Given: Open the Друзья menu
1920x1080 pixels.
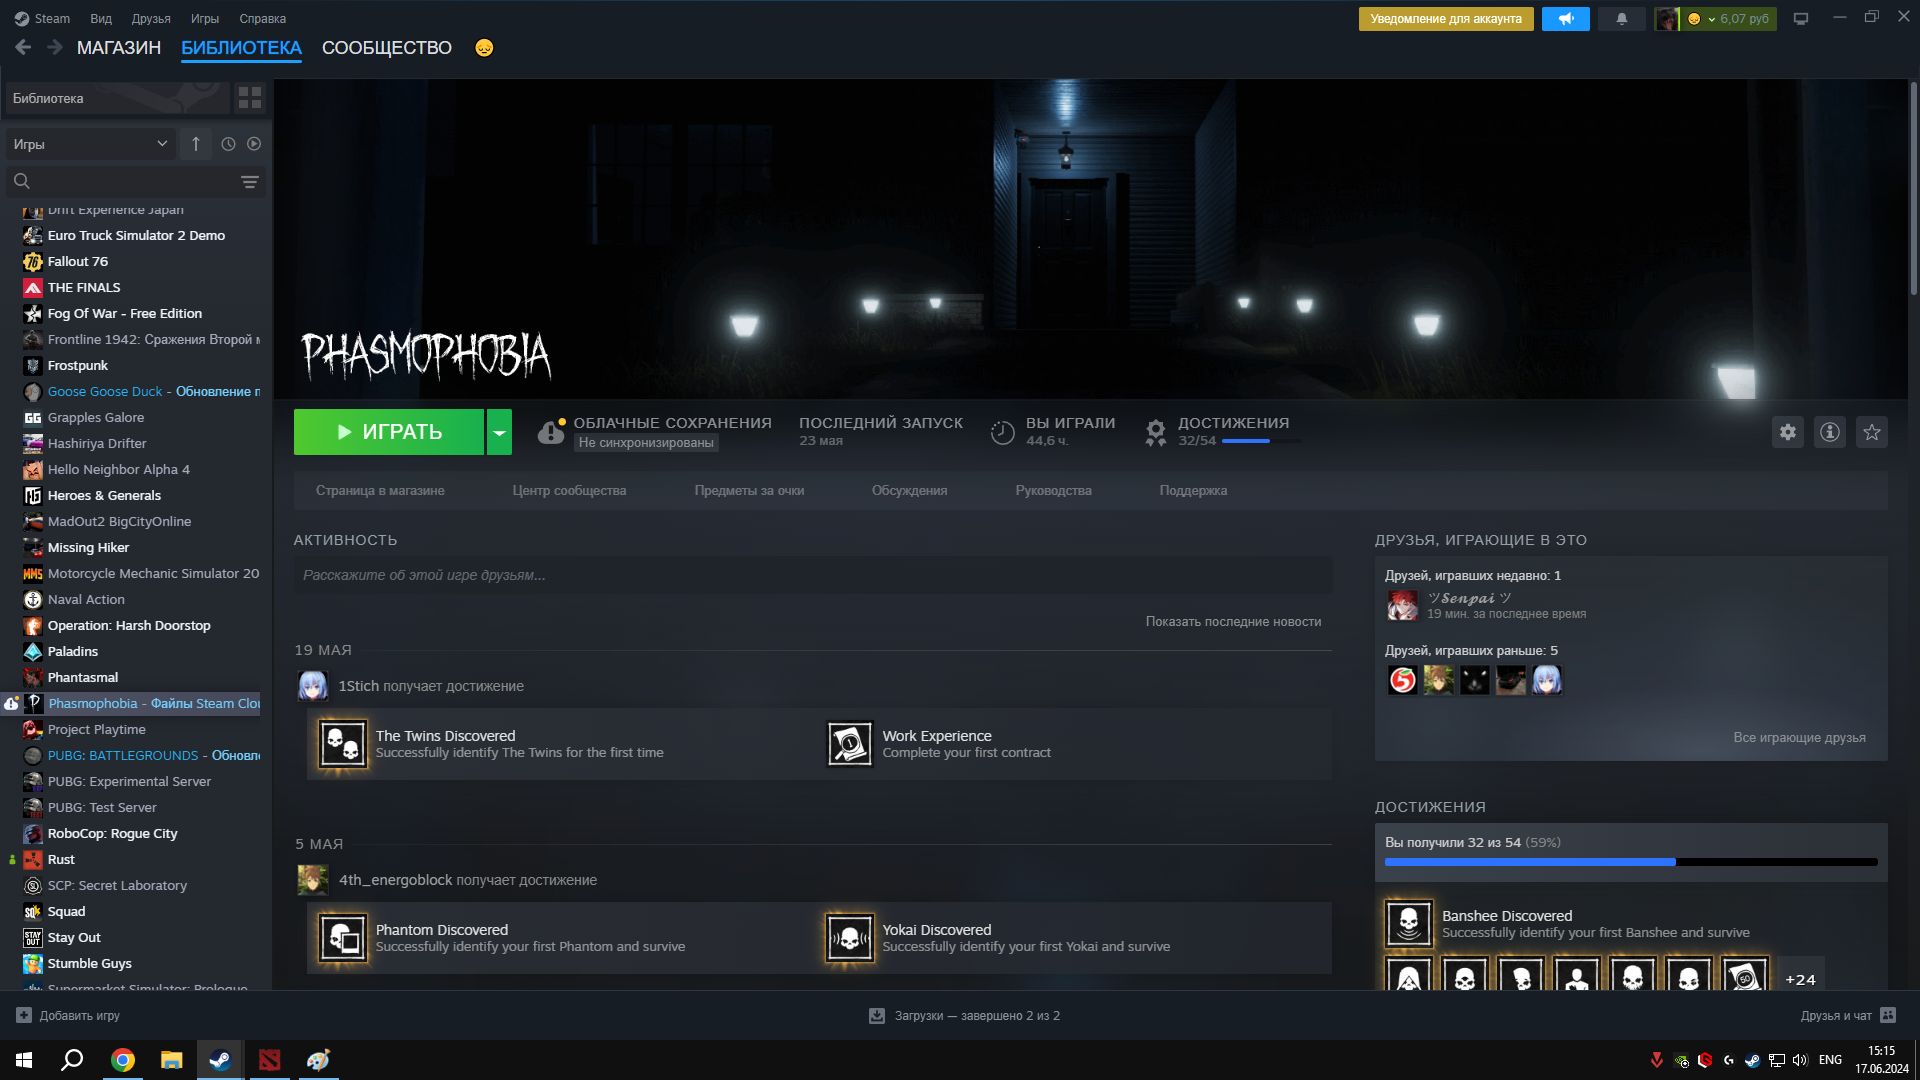Looking at the screenshot, I should [151, 19].
